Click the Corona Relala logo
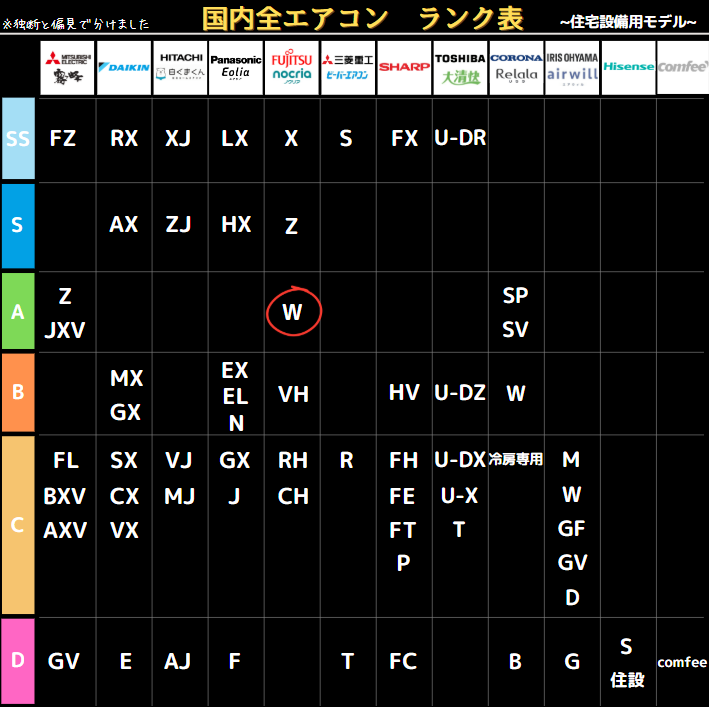Viewport: 709px width, 707px height. click(x=516, y=68)
